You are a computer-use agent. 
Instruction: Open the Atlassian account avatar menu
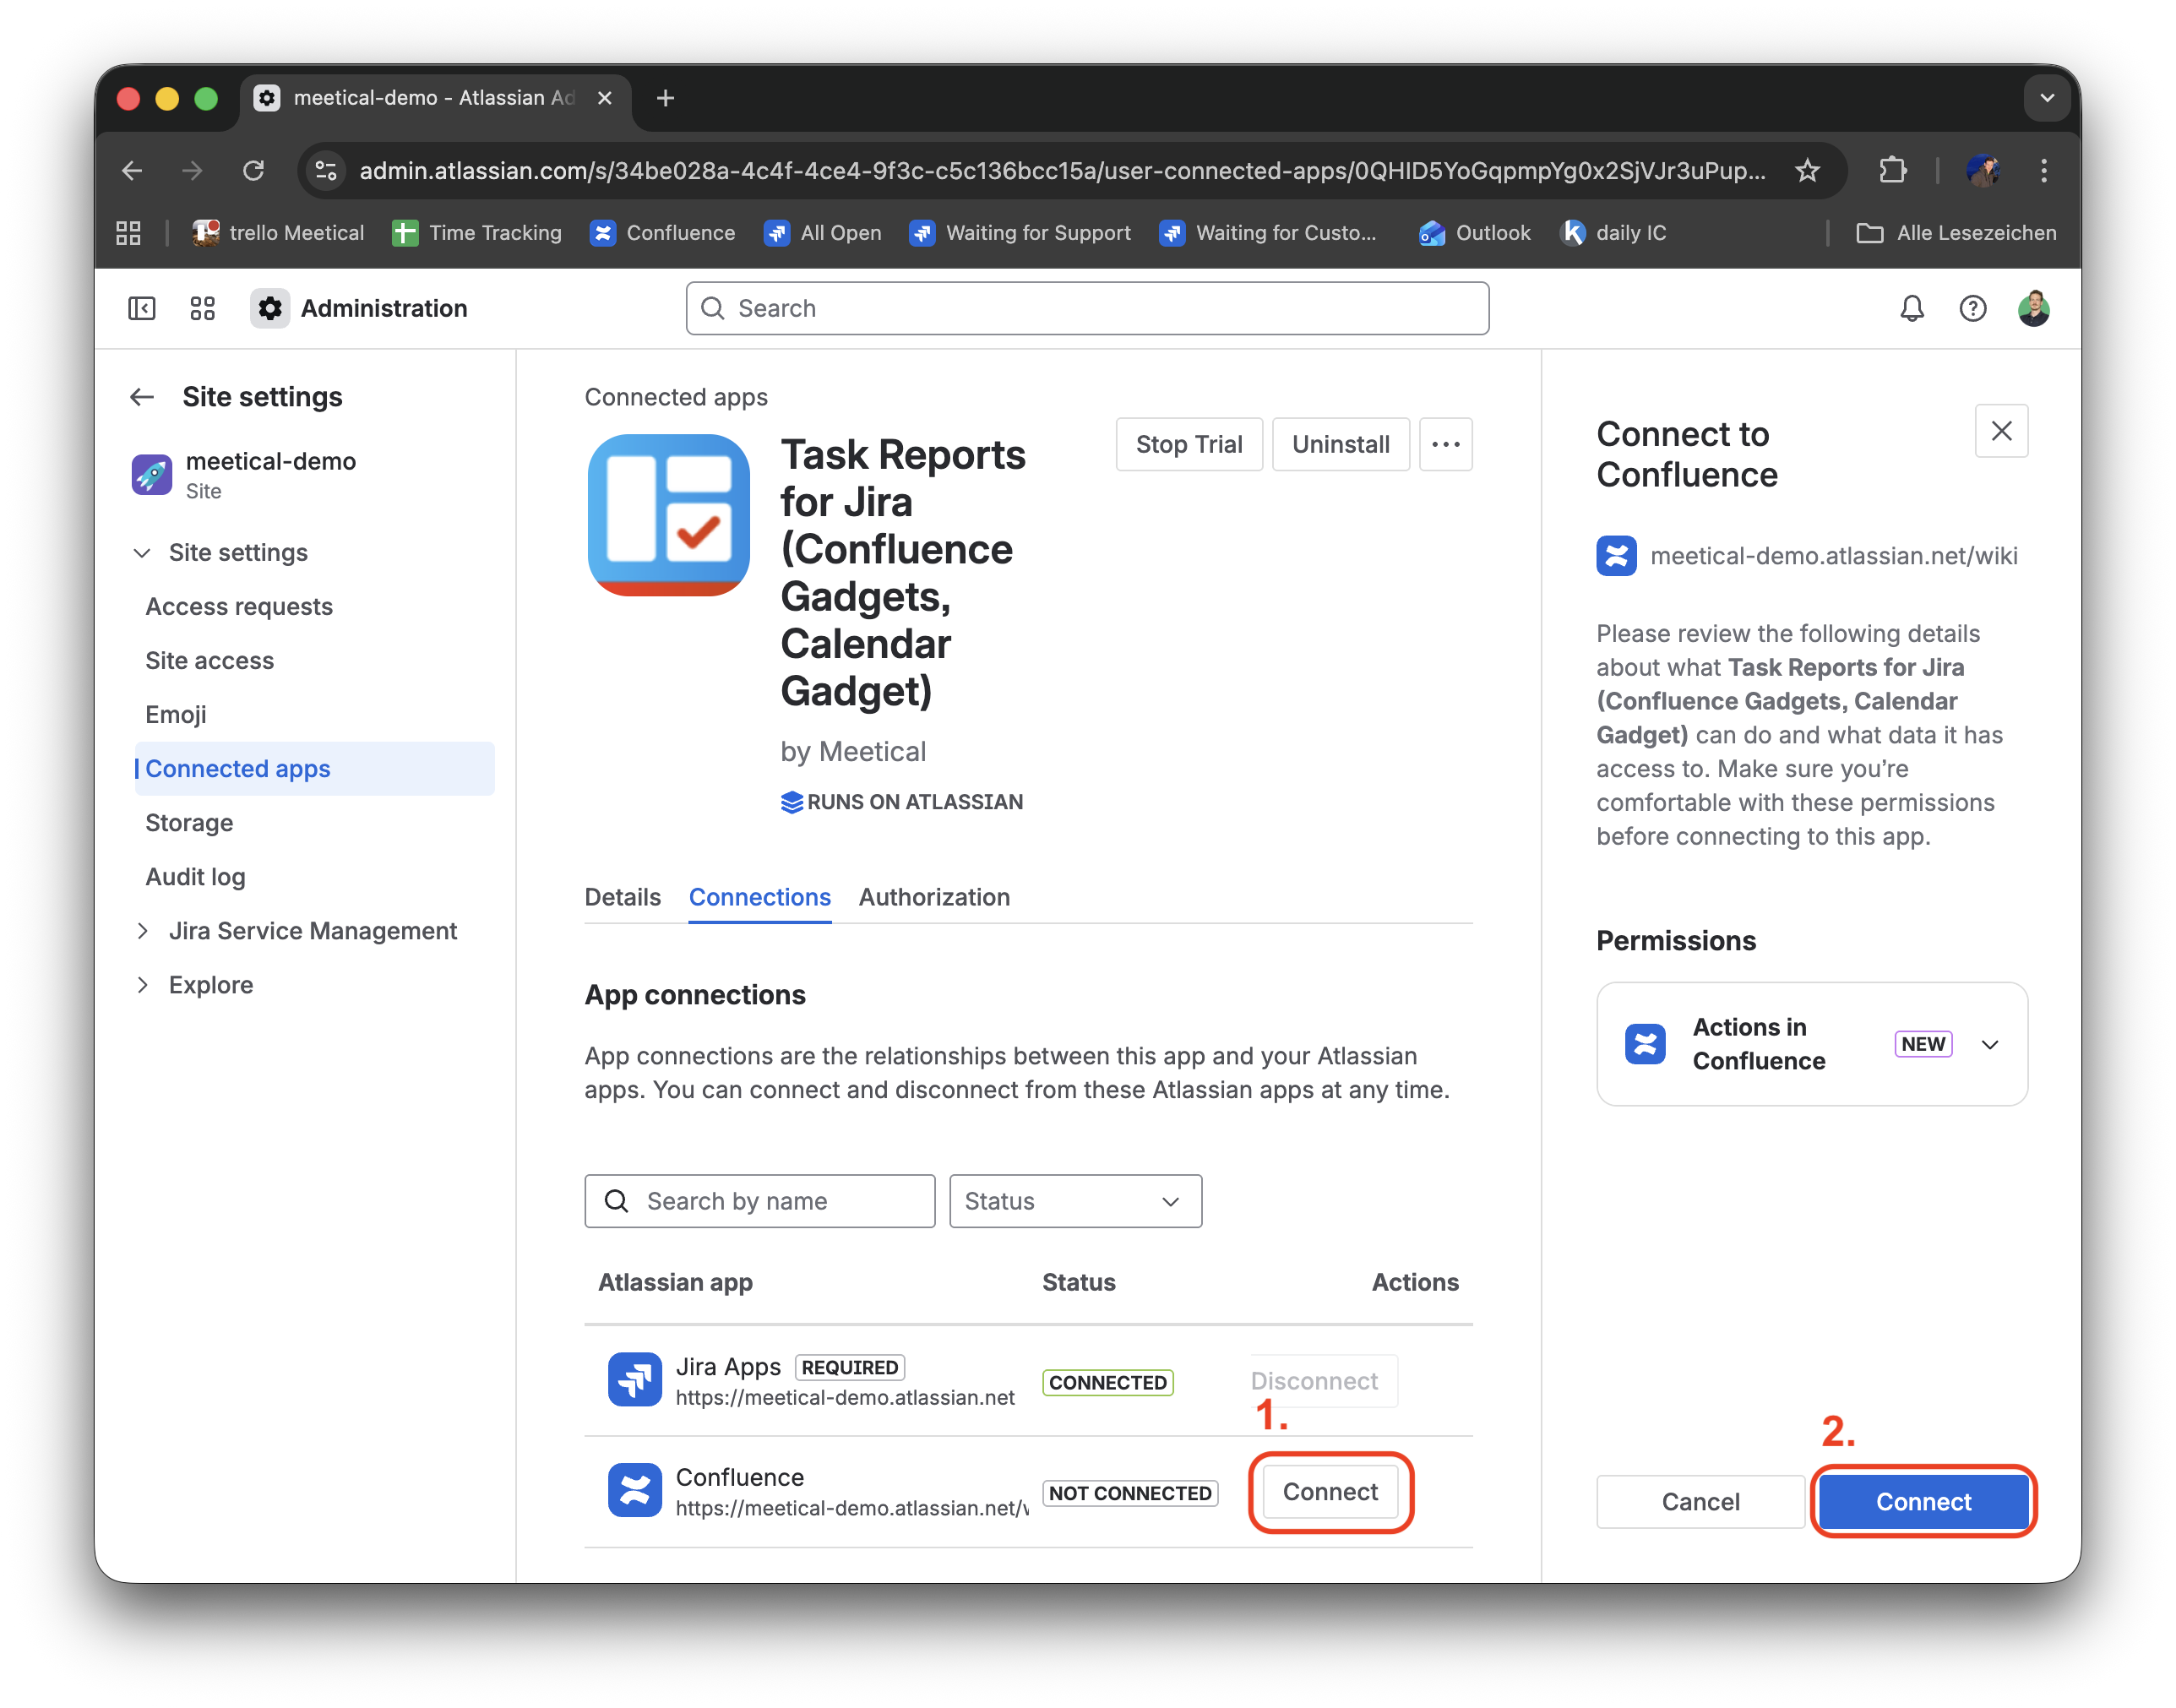(2033, 308)
